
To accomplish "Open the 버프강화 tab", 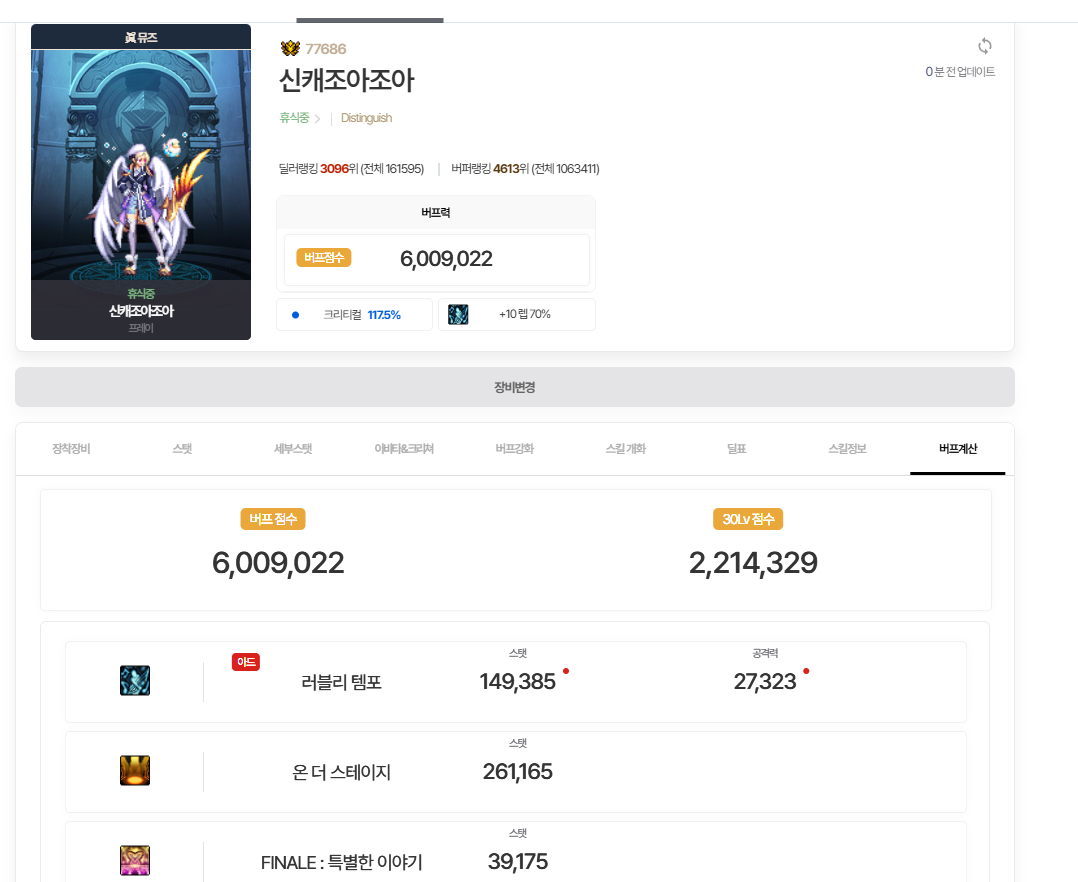I will (515, 449).
